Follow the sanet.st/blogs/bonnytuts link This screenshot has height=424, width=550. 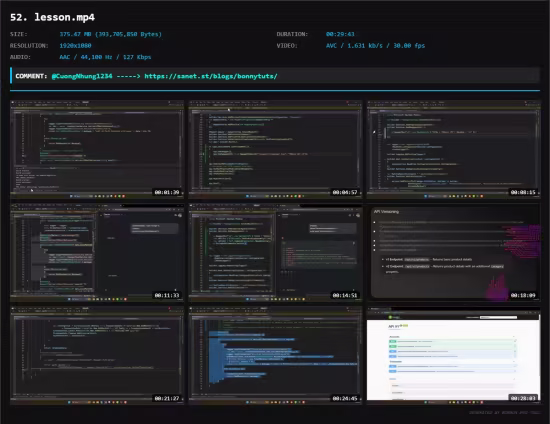pyautogui.click(x=211, y=76)
